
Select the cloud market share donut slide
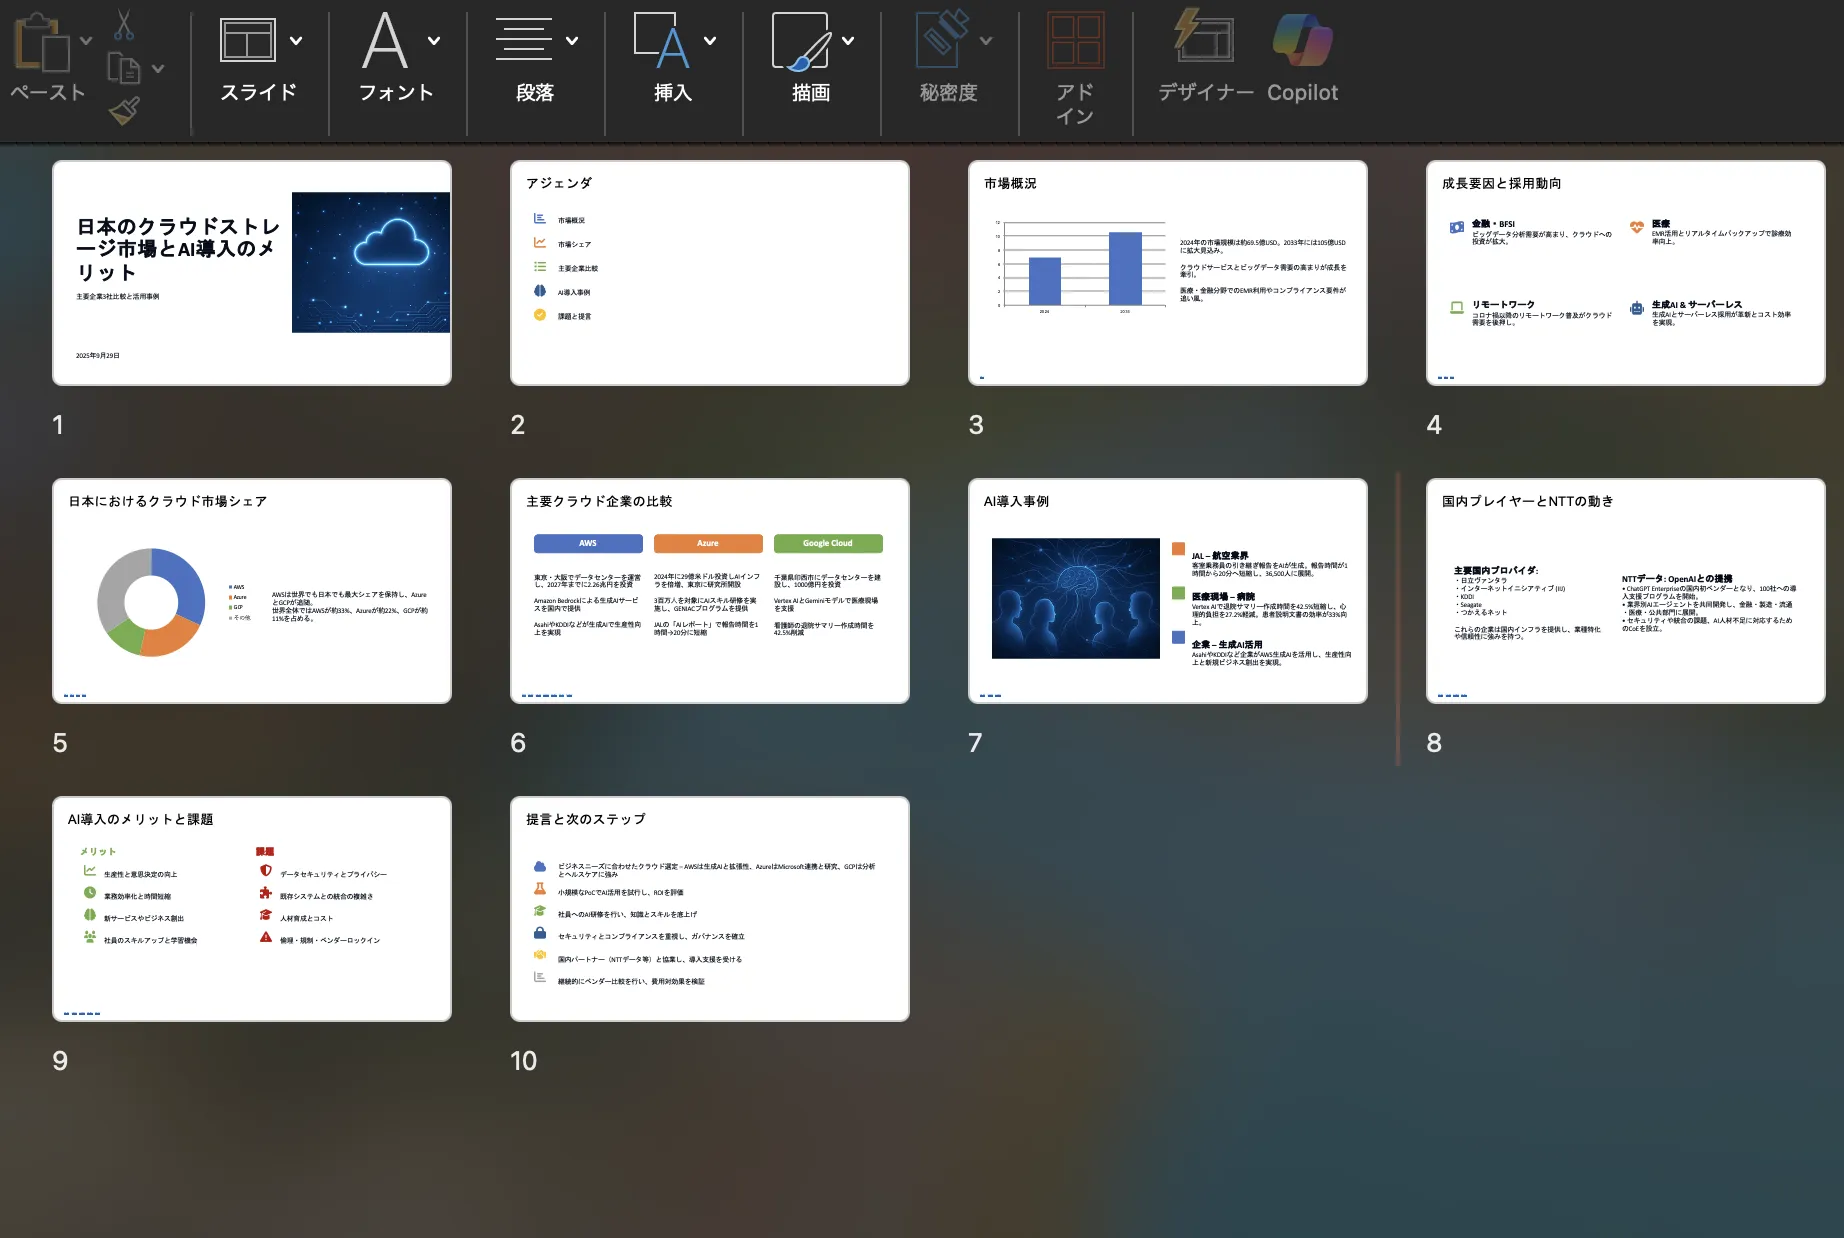click(252, 591)
